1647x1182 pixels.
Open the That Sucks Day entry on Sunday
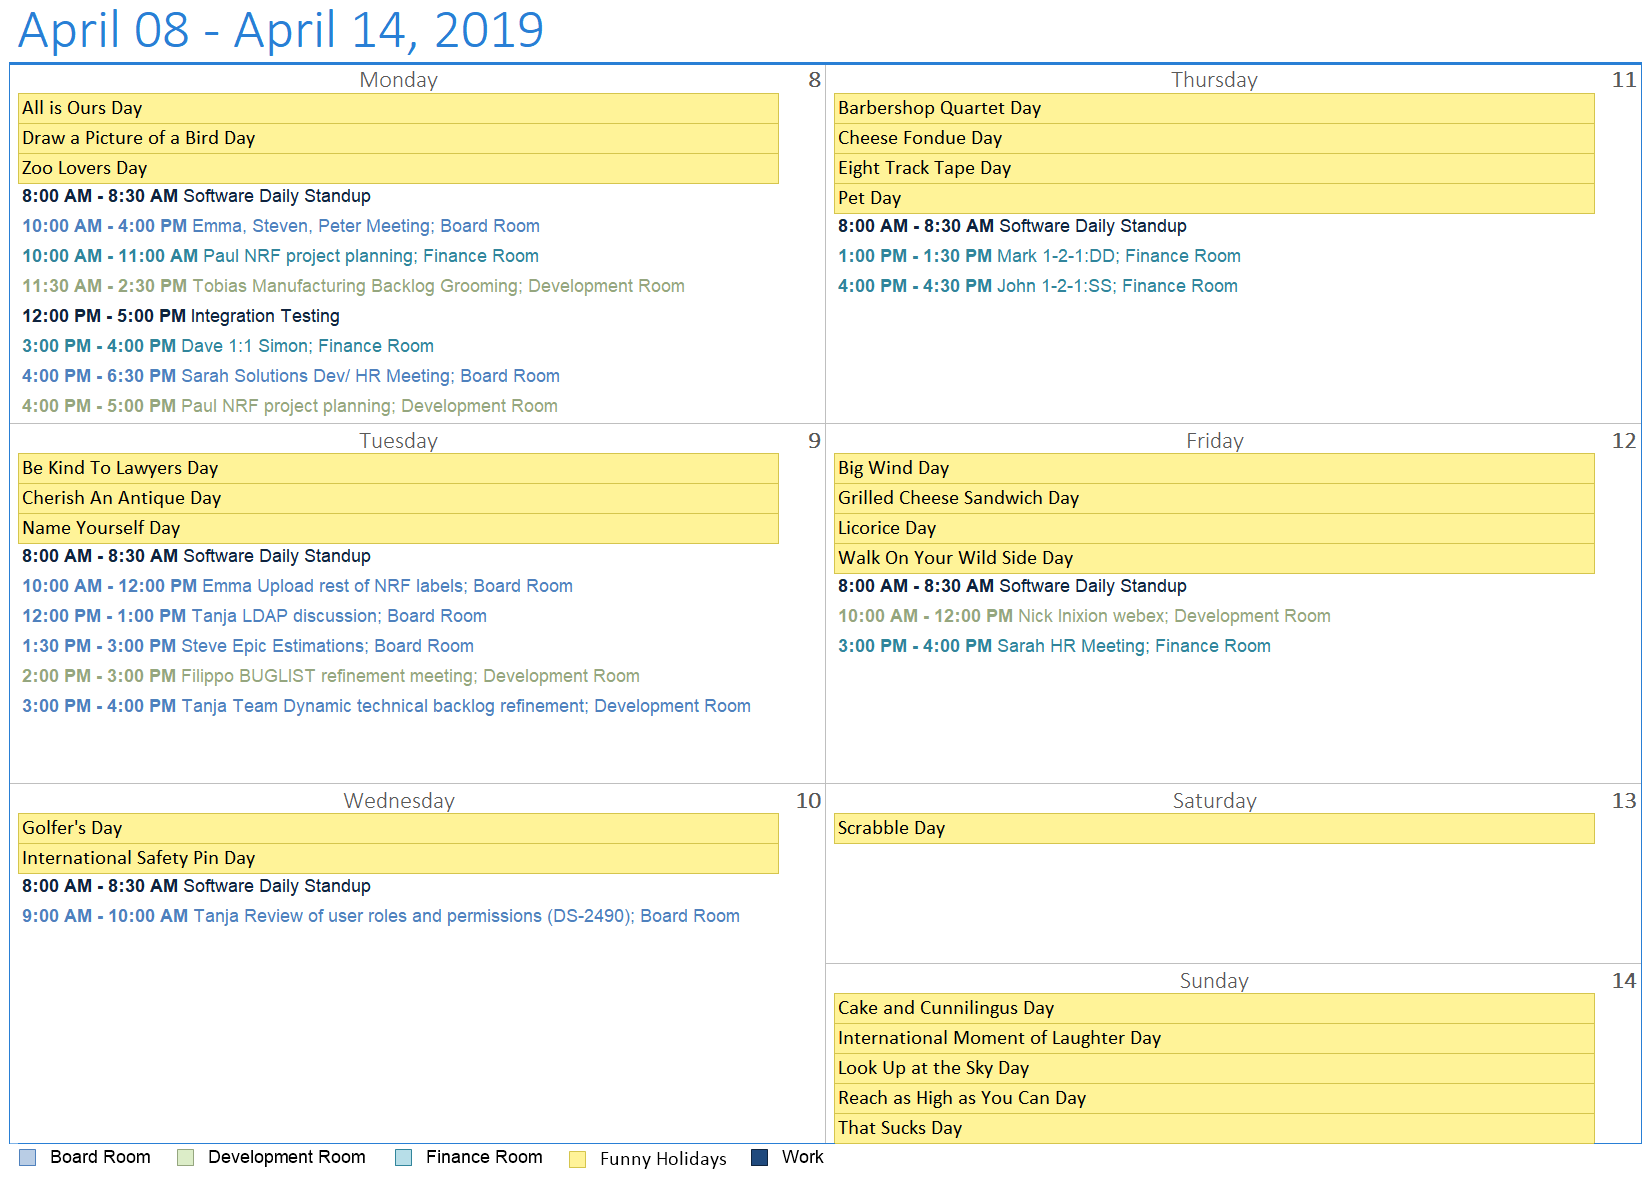(899, 1128)
